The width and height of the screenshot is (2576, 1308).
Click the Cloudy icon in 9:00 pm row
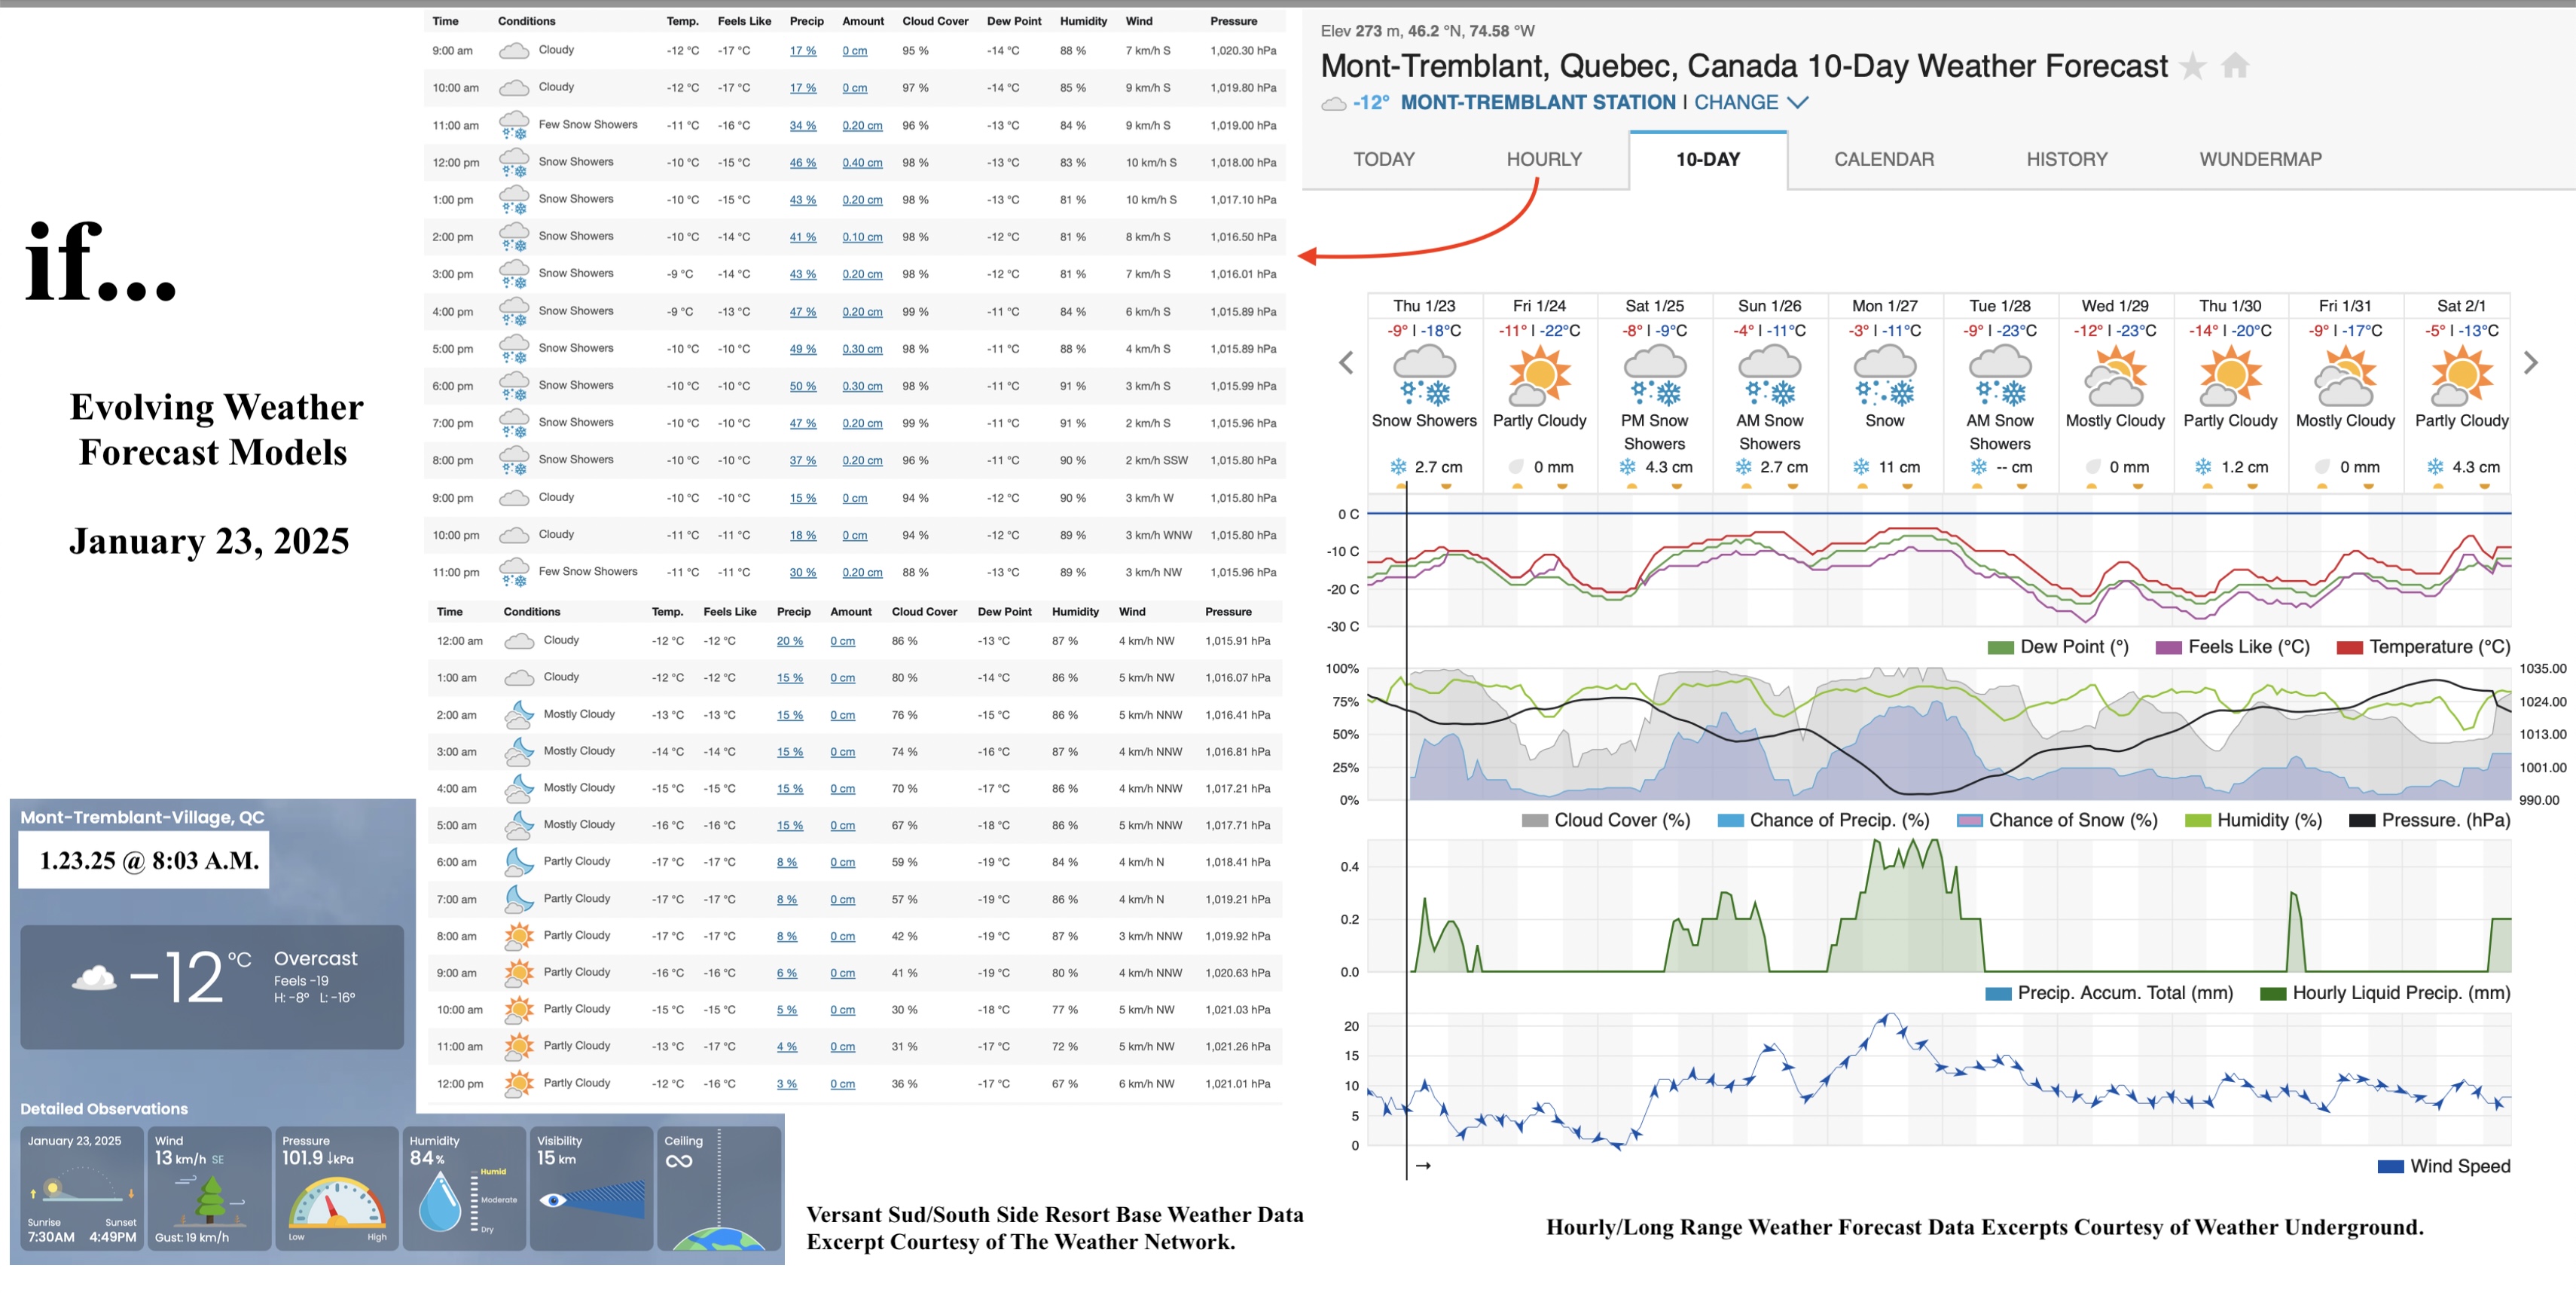pyautogui.click(x=514, y=498)
